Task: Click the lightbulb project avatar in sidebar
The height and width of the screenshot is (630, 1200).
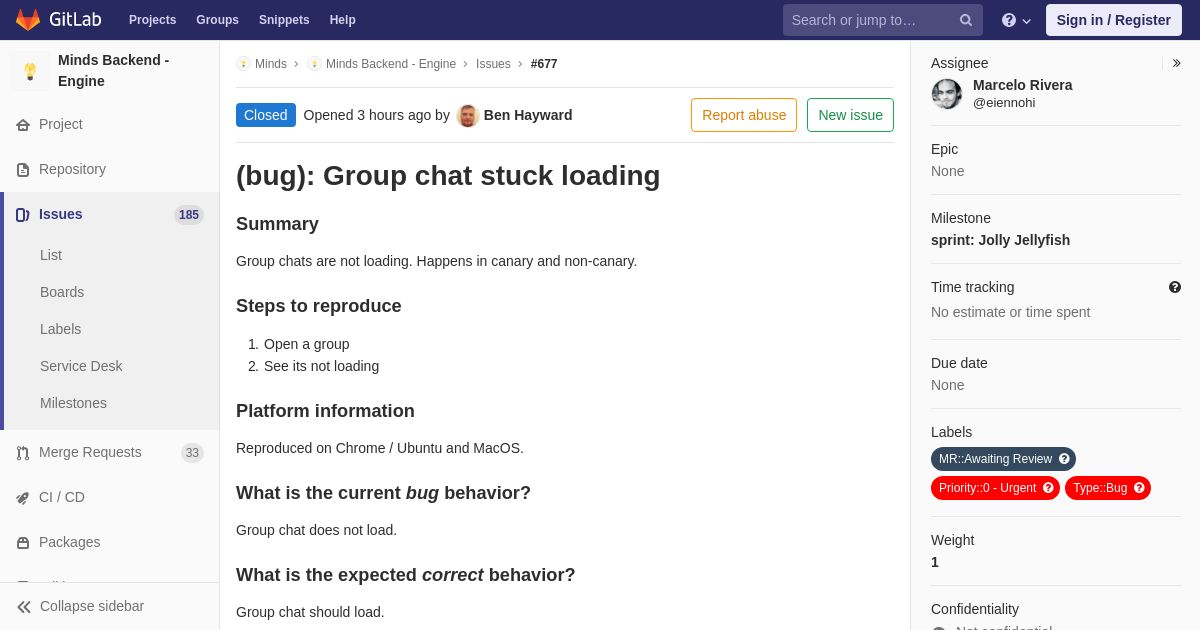Action: tap(30, 71)
